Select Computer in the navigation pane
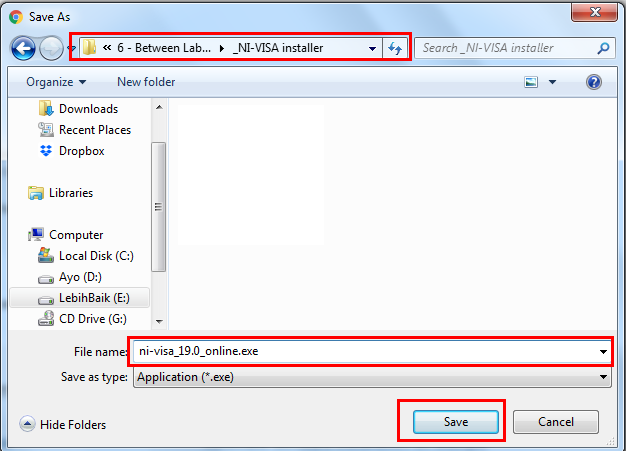The height and width of the screenshot is (451, 626). click(x=76, y=235)
